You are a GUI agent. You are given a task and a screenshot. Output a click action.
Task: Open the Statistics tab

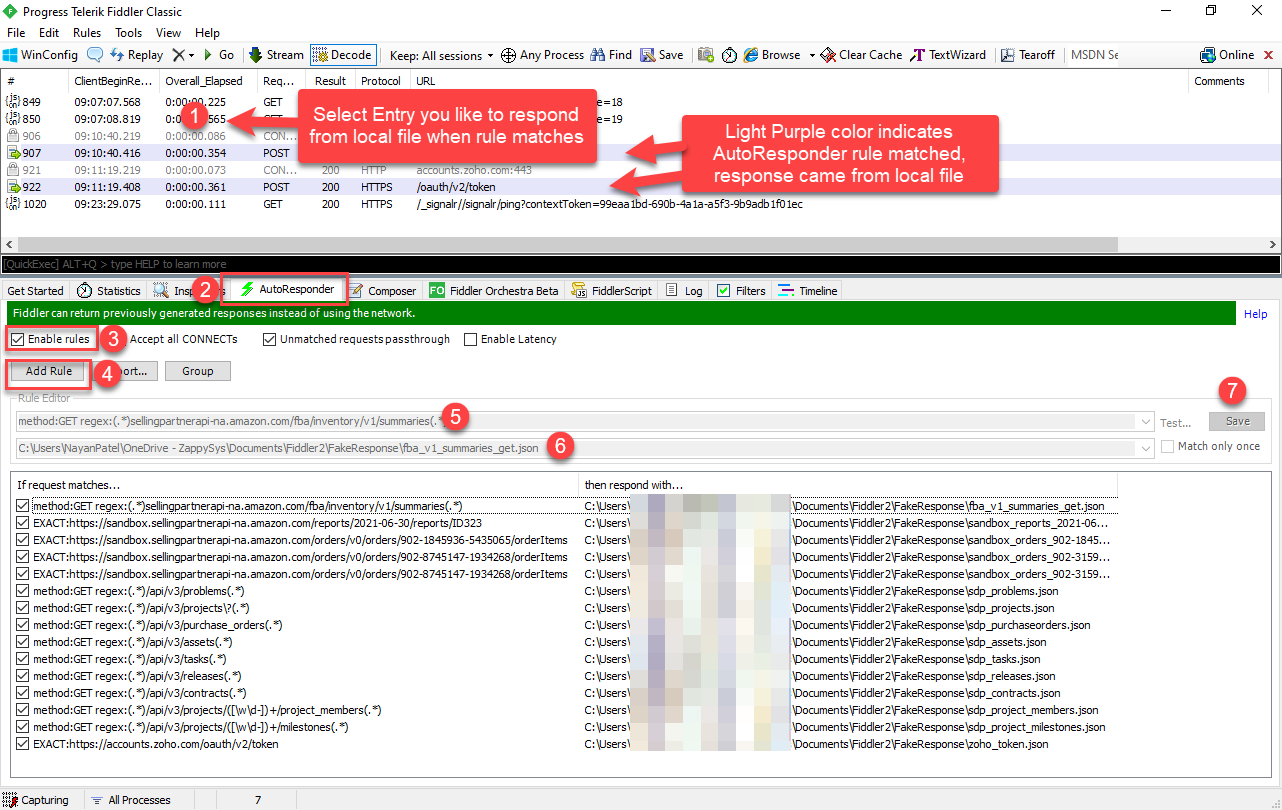[x=110, y=291]
